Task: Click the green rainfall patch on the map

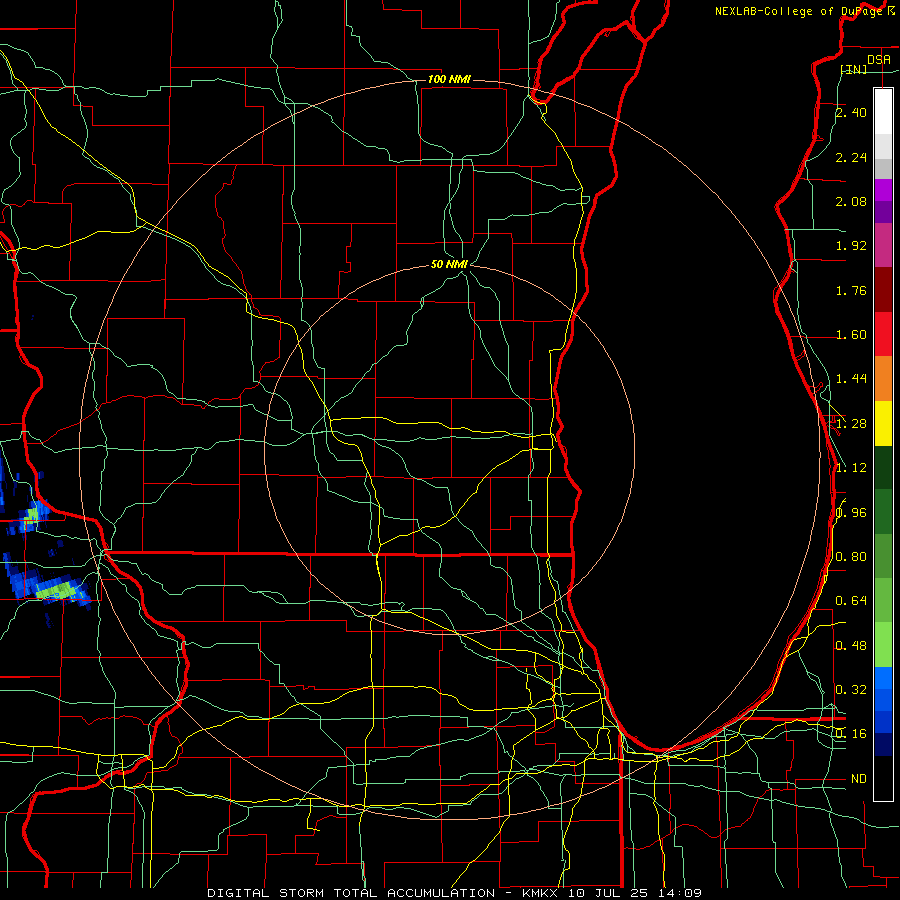Action: pyautogui.click(x=58, y=590)
